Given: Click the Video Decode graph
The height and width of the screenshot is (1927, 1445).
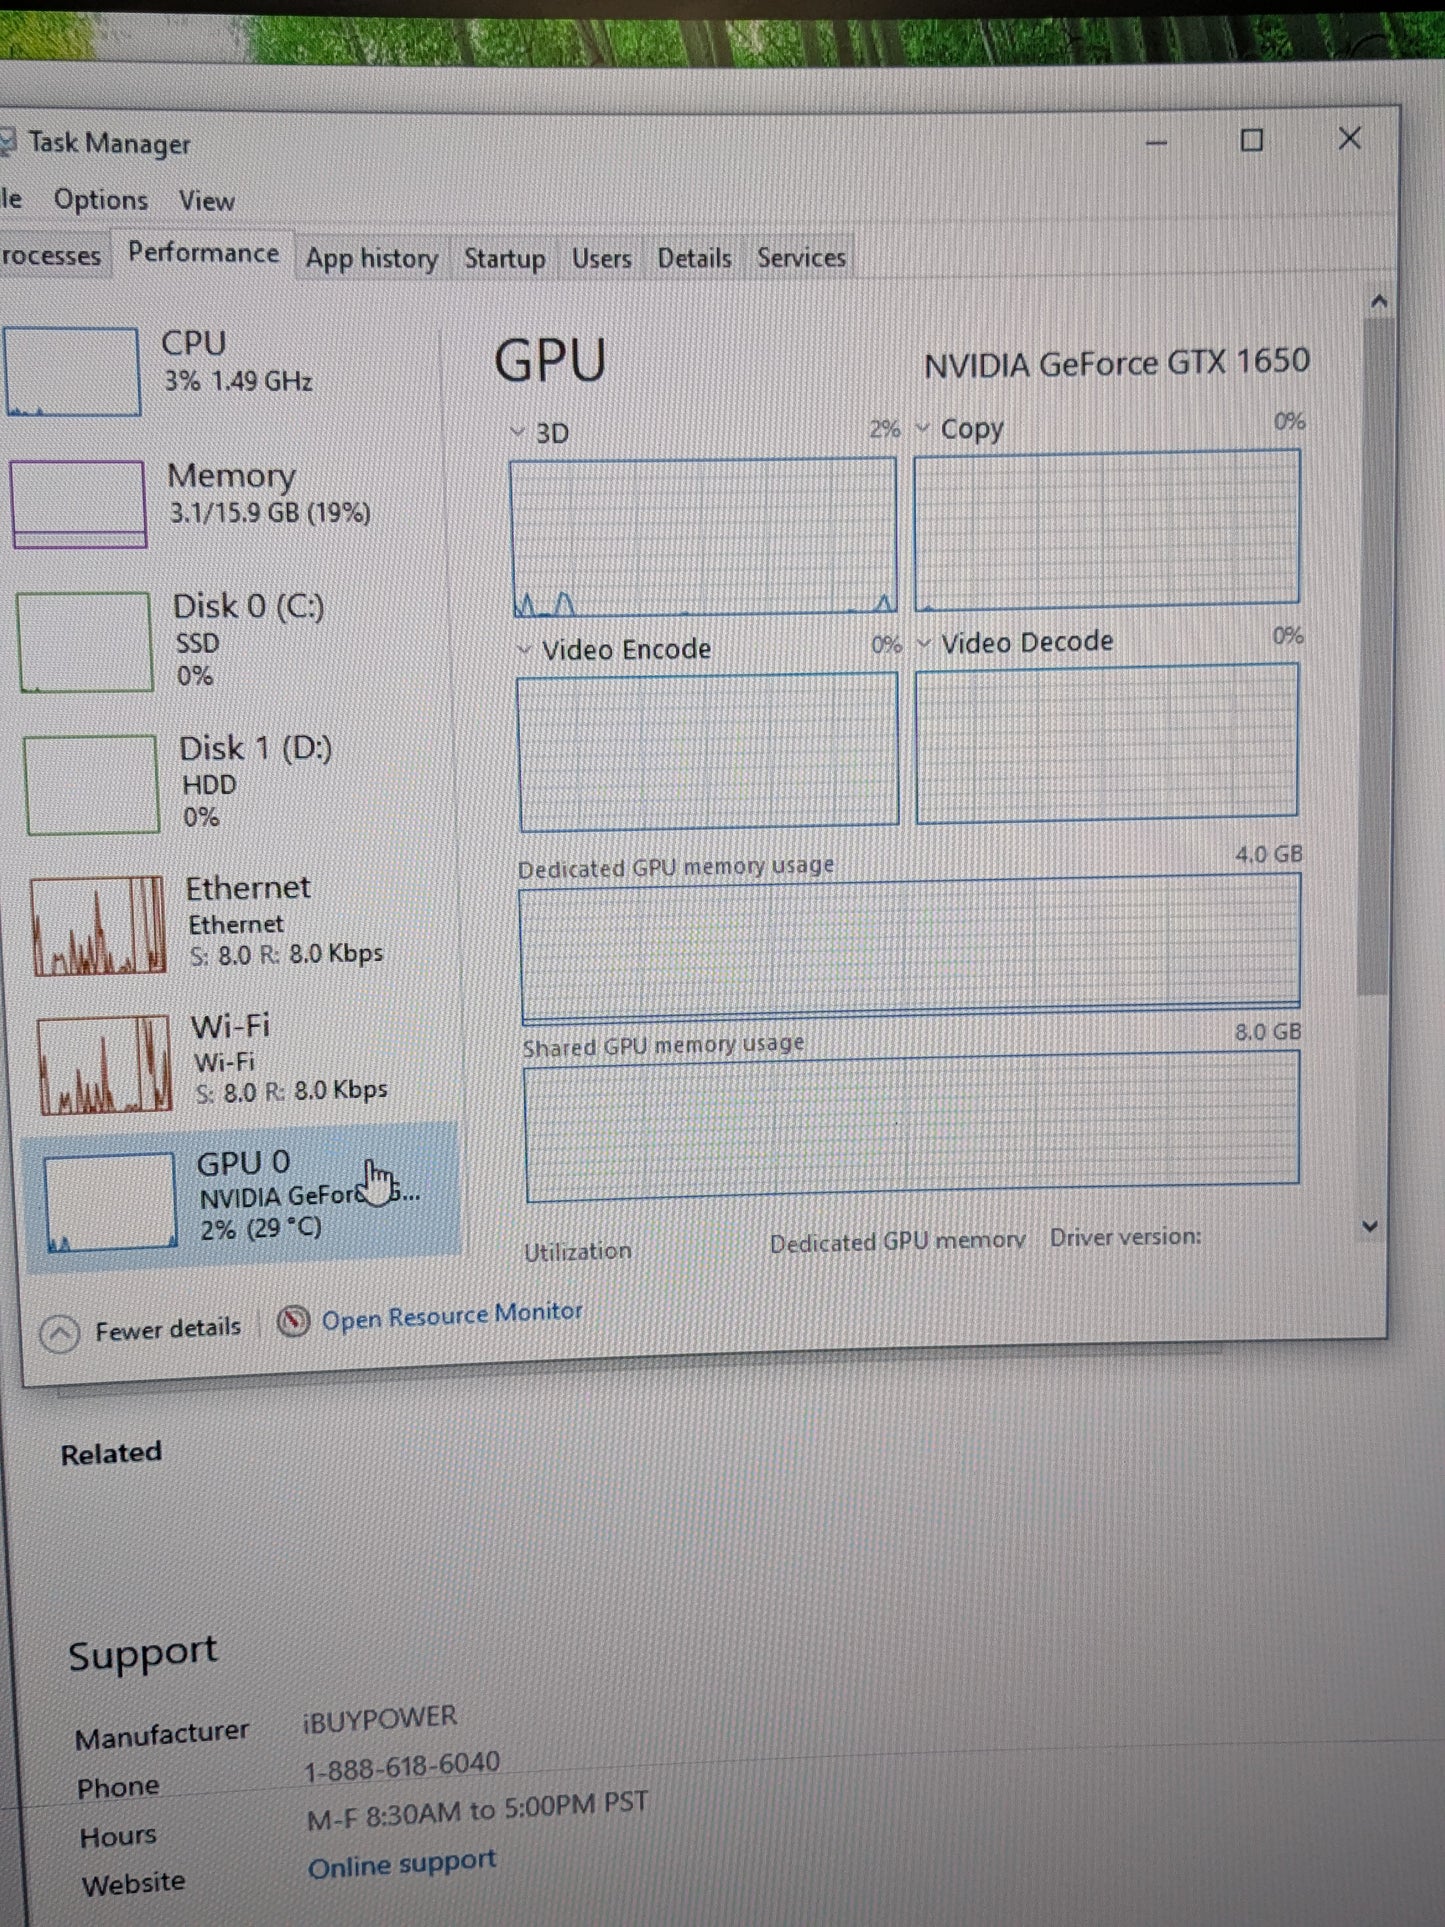Looking at the screenshot, I should point(1107,743).
